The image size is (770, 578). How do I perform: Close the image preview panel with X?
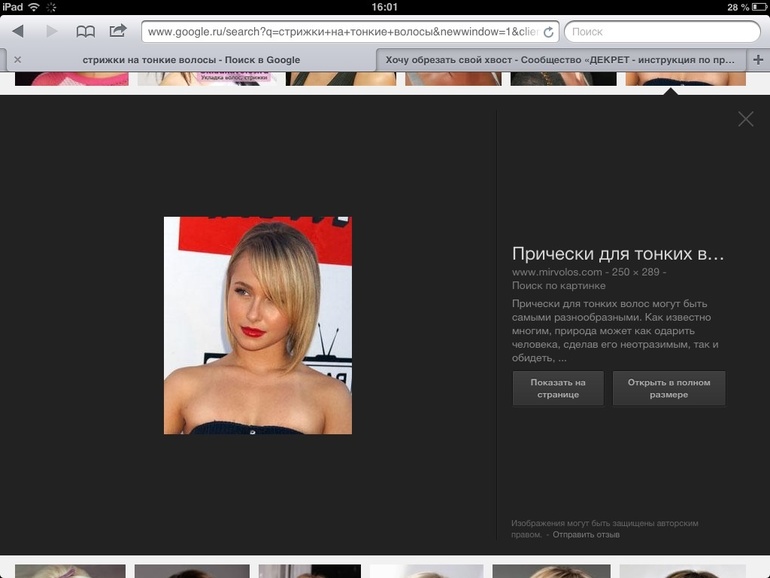tap(745, 119)
